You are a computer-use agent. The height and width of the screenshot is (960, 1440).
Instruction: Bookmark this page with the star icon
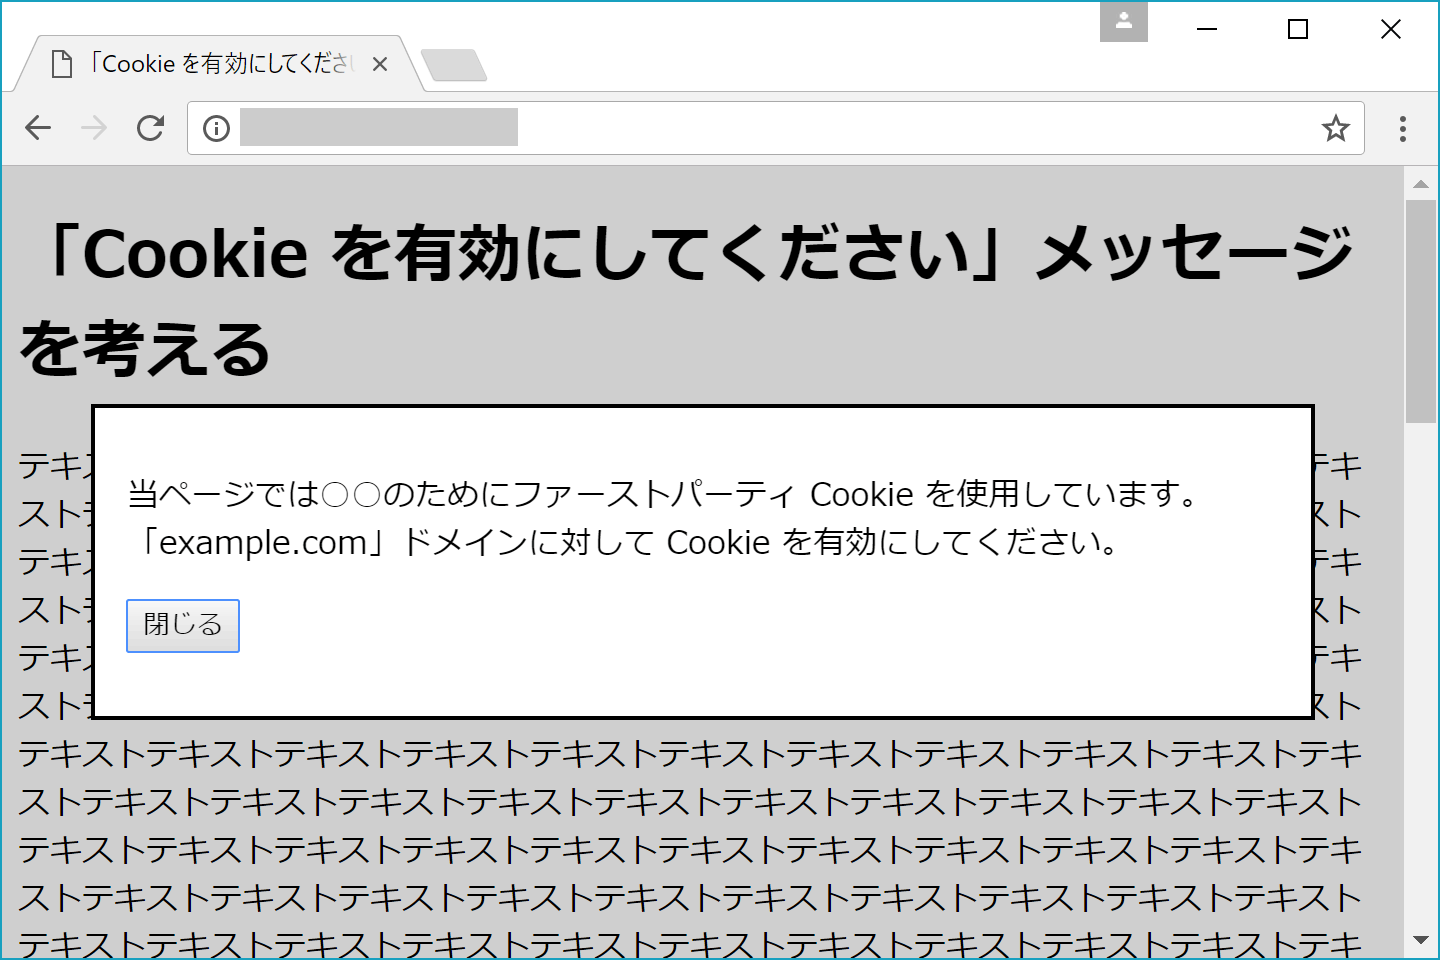coord(1335,128)
